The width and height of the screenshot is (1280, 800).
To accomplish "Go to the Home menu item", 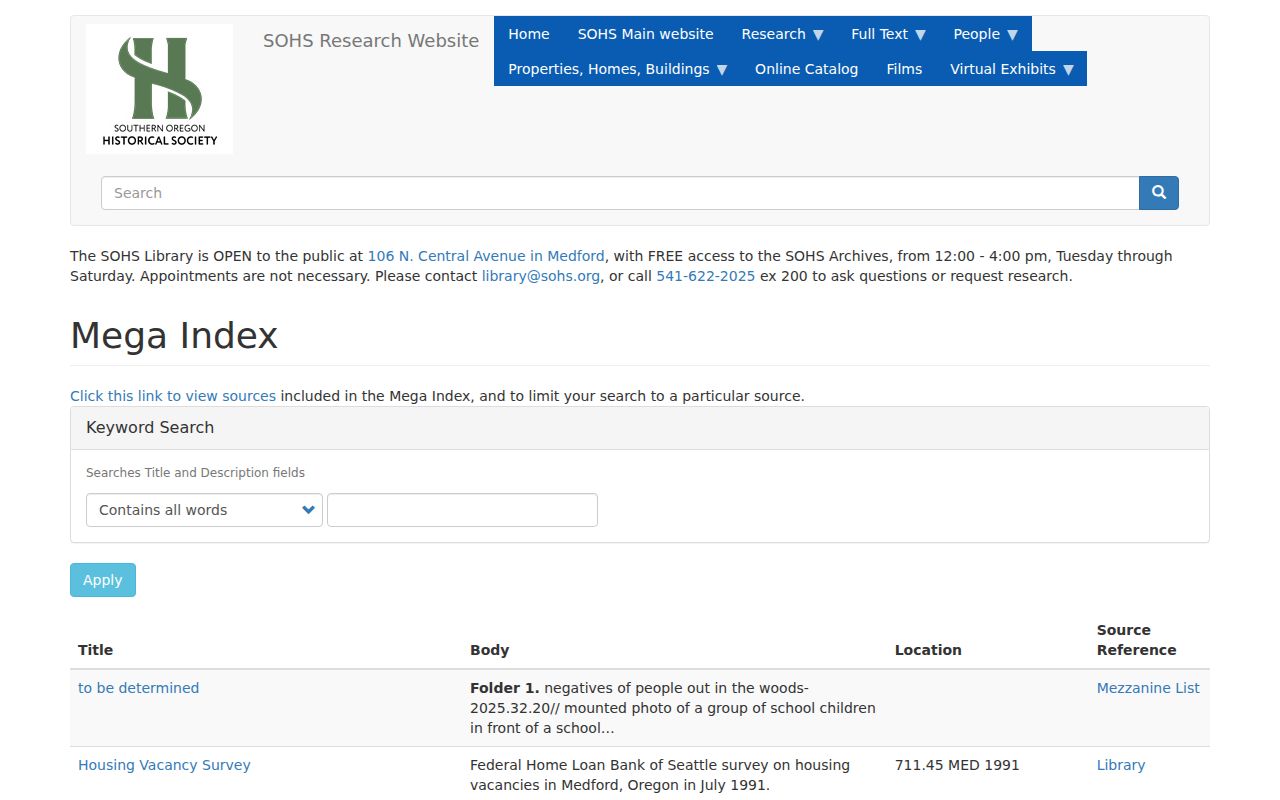I will (529, 34).
